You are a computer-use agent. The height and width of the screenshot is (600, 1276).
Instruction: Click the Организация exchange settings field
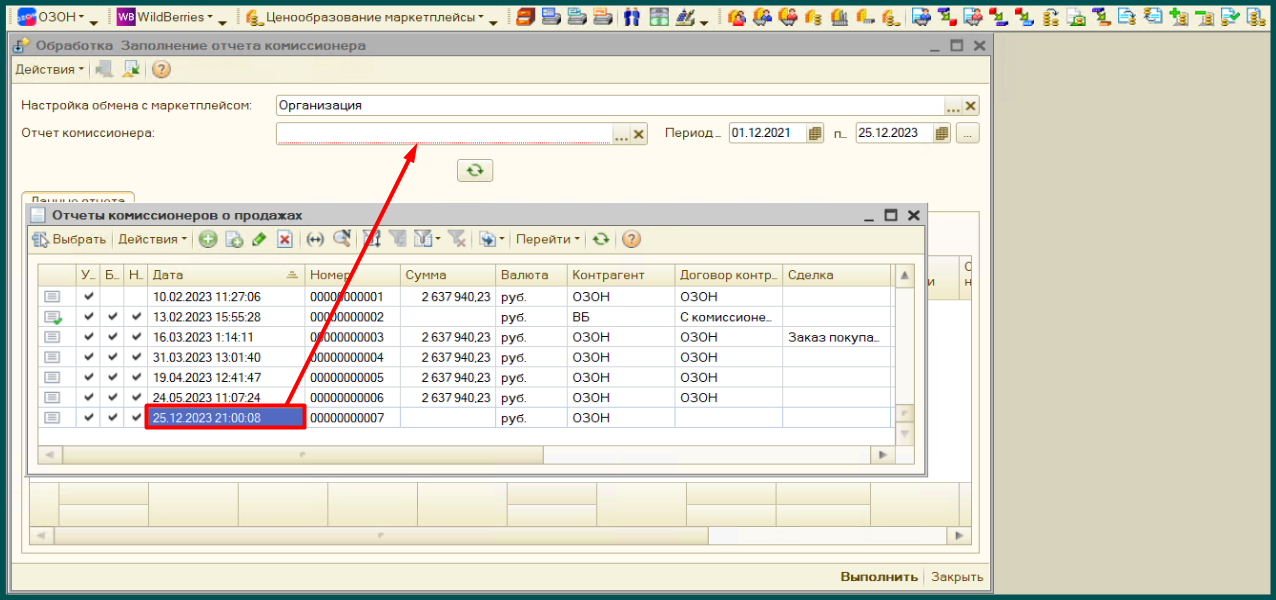[x=610, y=105]
